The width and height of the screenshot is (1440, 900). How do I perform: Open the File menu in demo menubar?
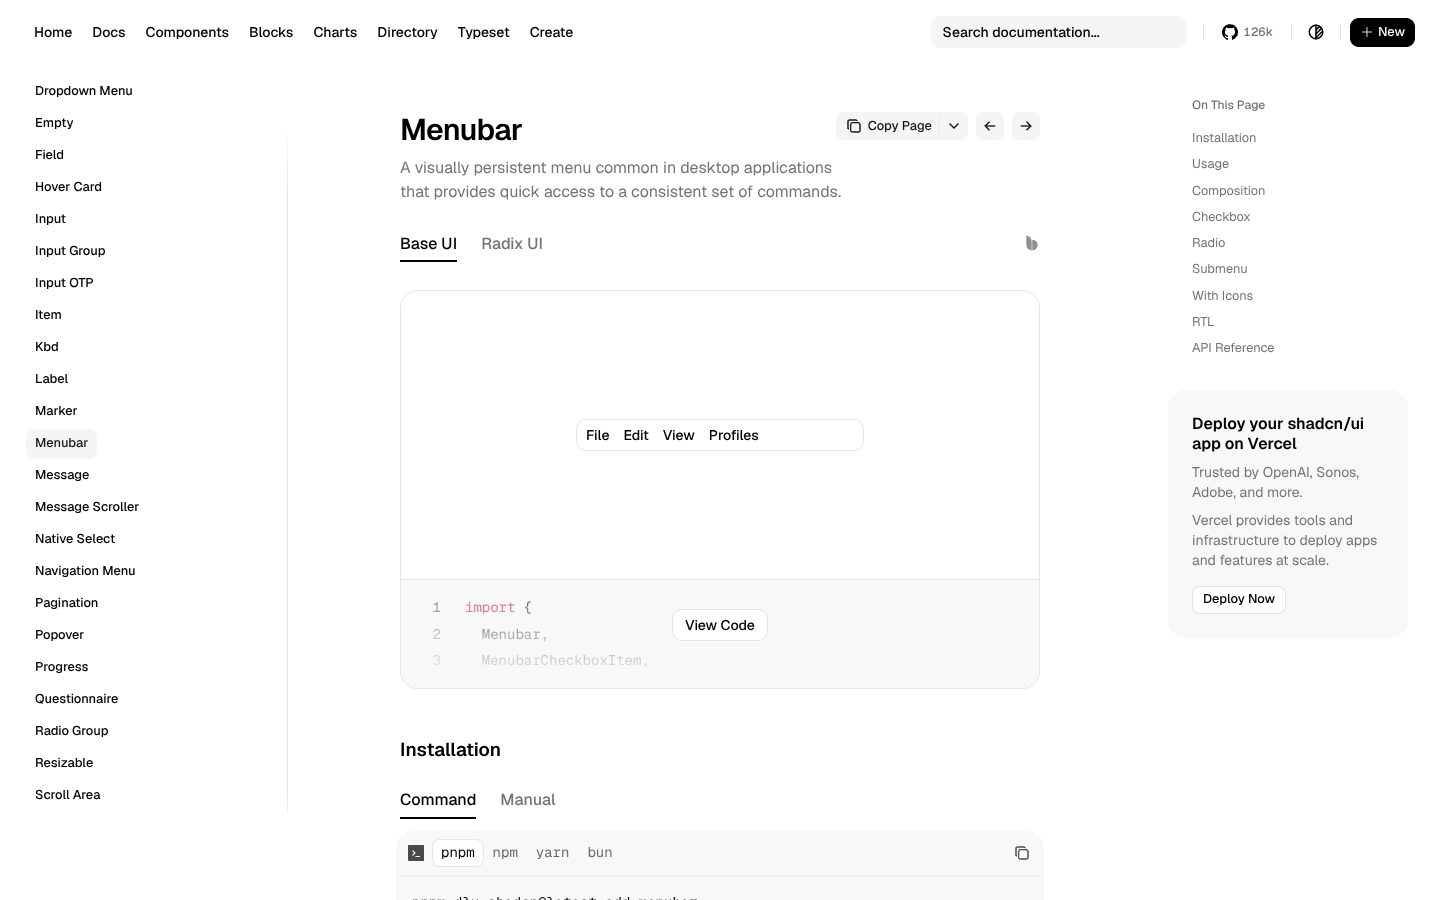click(x=597, y=435)
